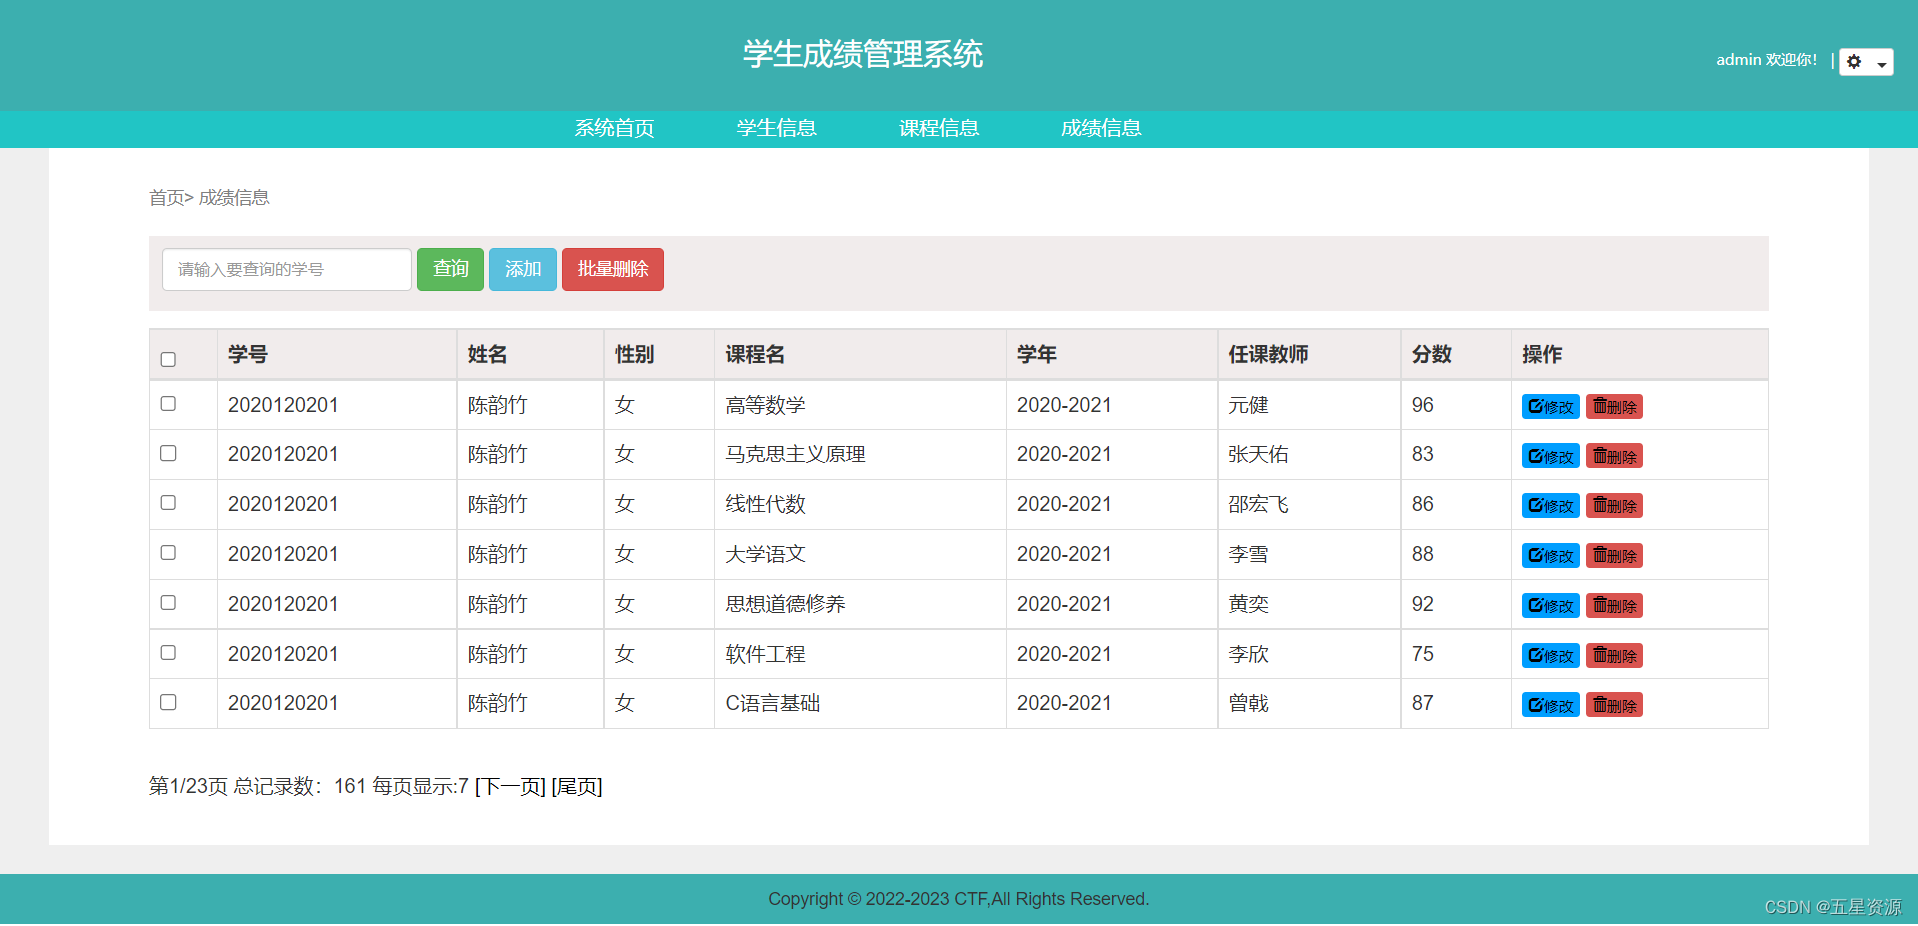Click the score value 83
The image size is (1918, 926).
(x=1423, y=455)
